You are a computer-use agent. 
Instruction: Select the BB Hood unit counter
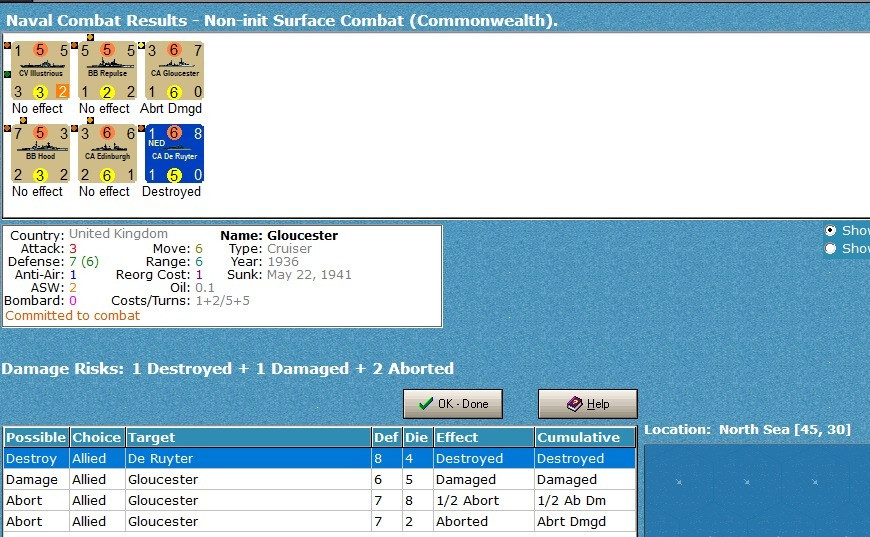[x=40, y=154]
